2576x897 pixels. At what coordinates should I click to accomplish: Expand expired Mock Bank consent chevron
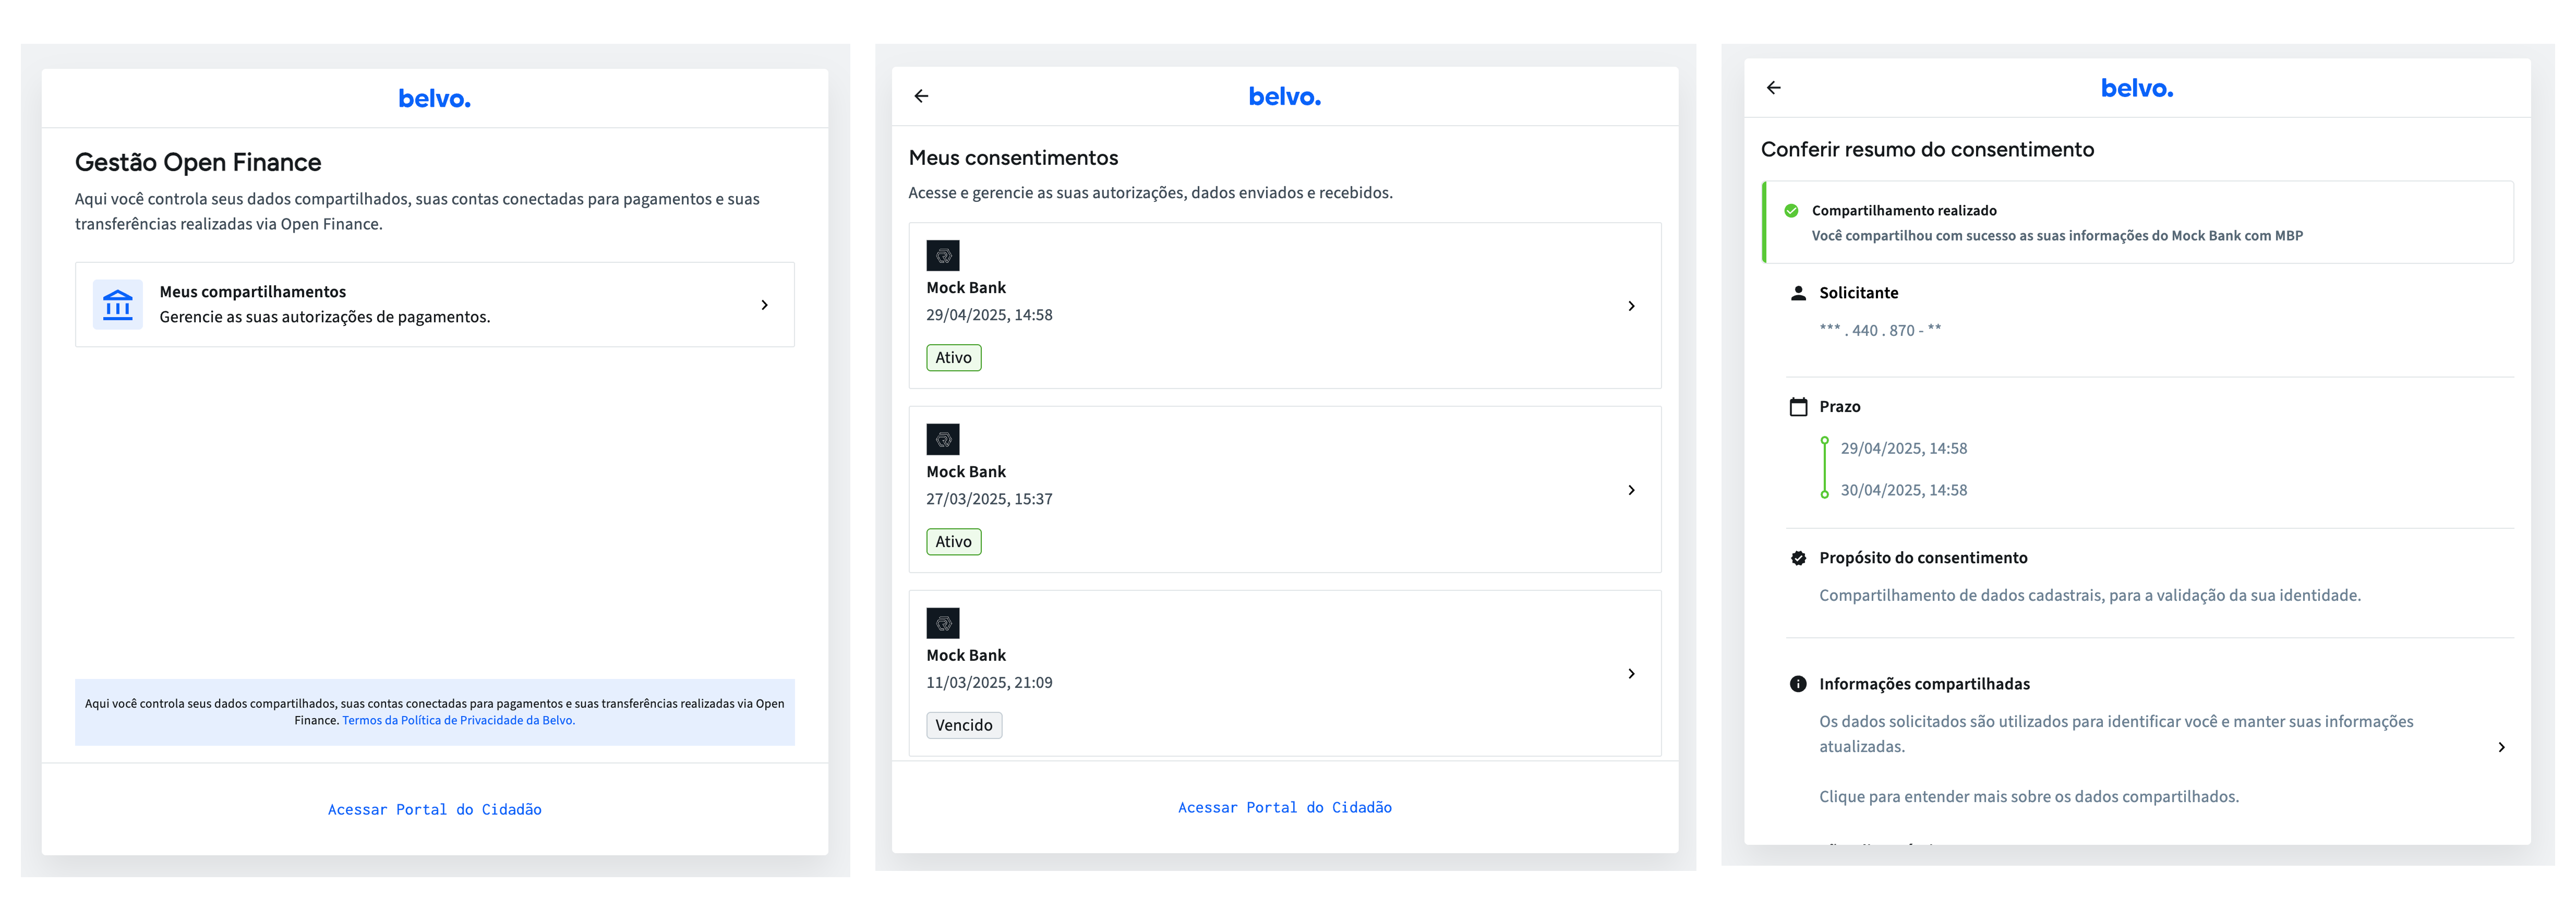pyautogui.click(x=1631, y=674)
